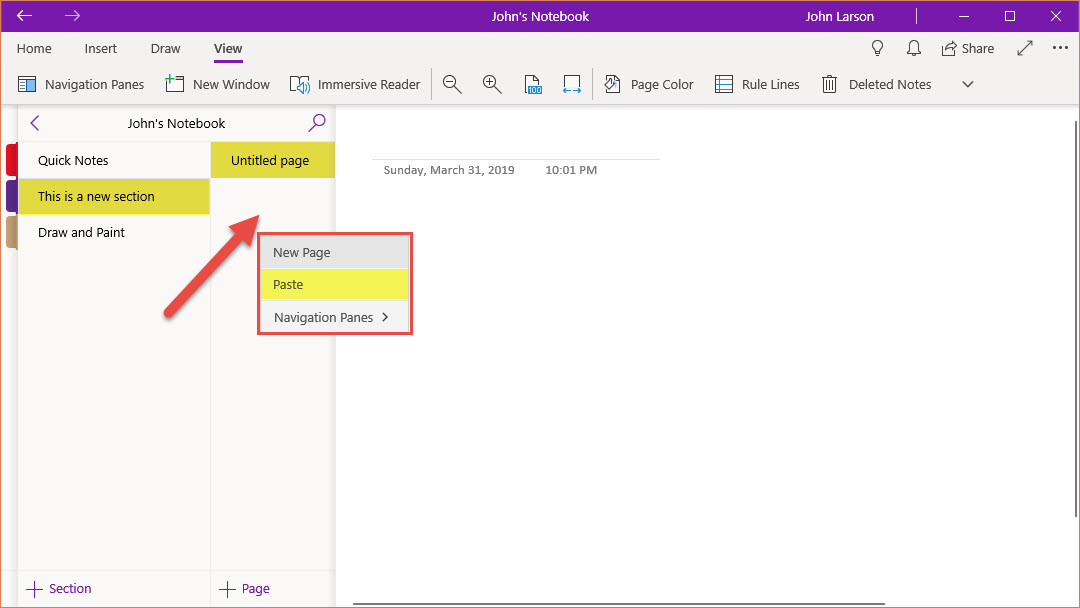The height and width of the screenshot is (608, 1080).
Task: Search the notebook with magnifier icon
Action: click(317, 123)
